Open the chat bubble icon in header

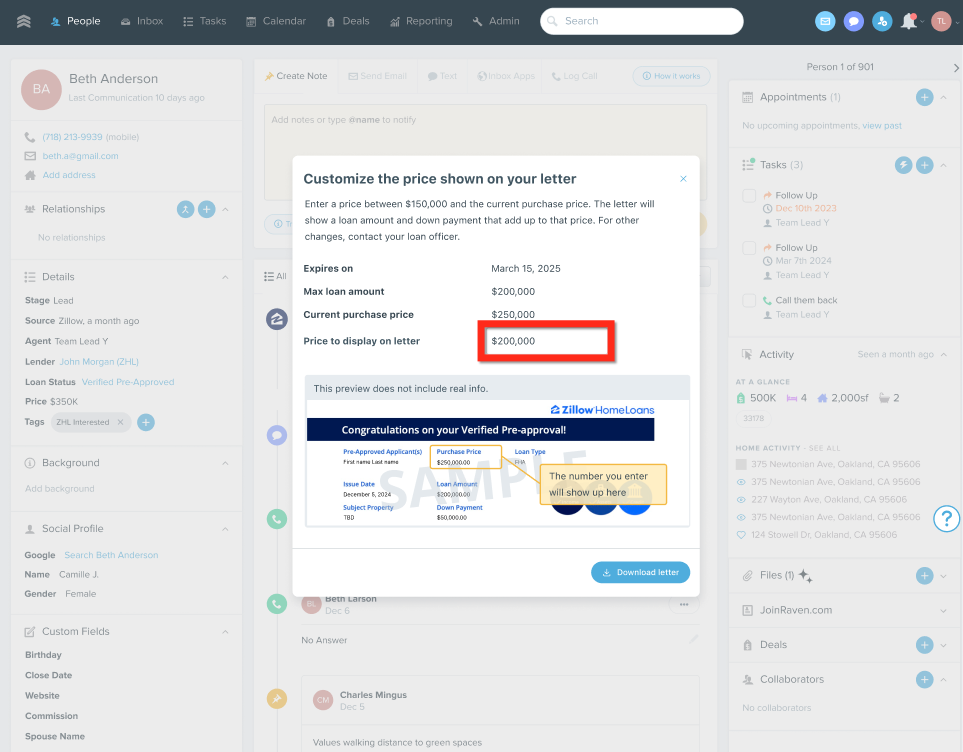853,21
